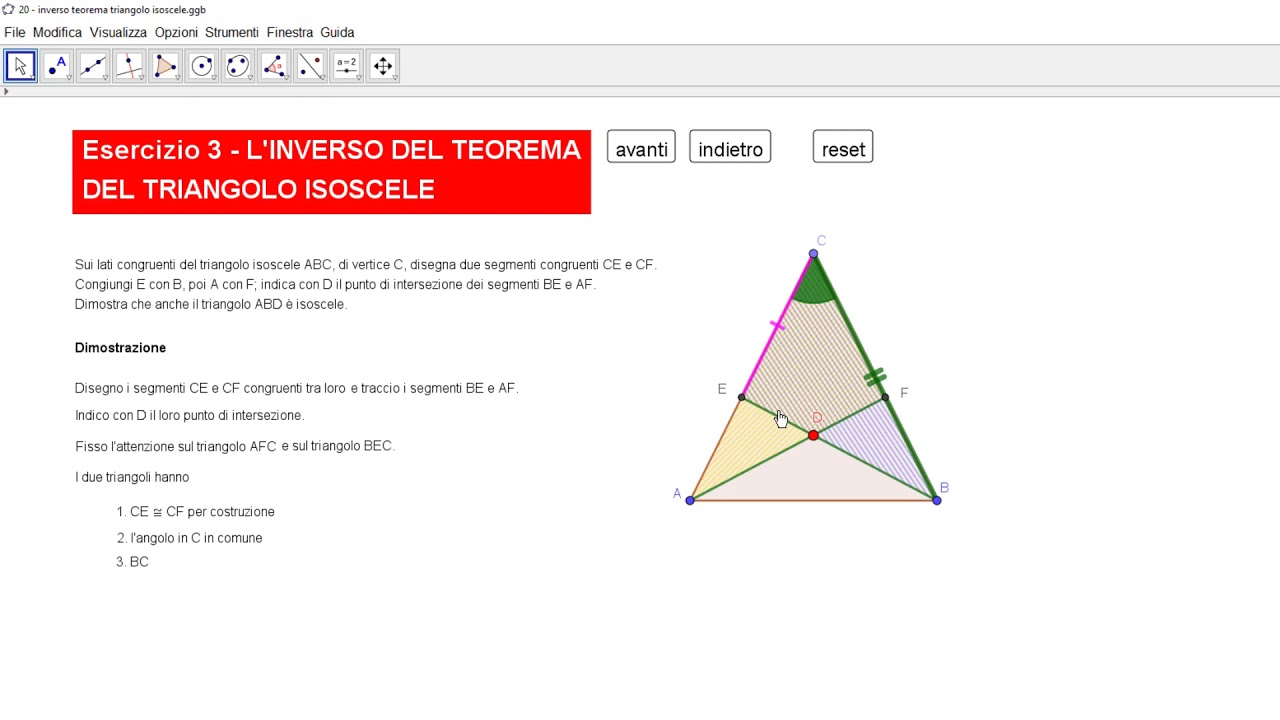Select the Move Graphics View tool
The image size is (1280, 720).
383,66
